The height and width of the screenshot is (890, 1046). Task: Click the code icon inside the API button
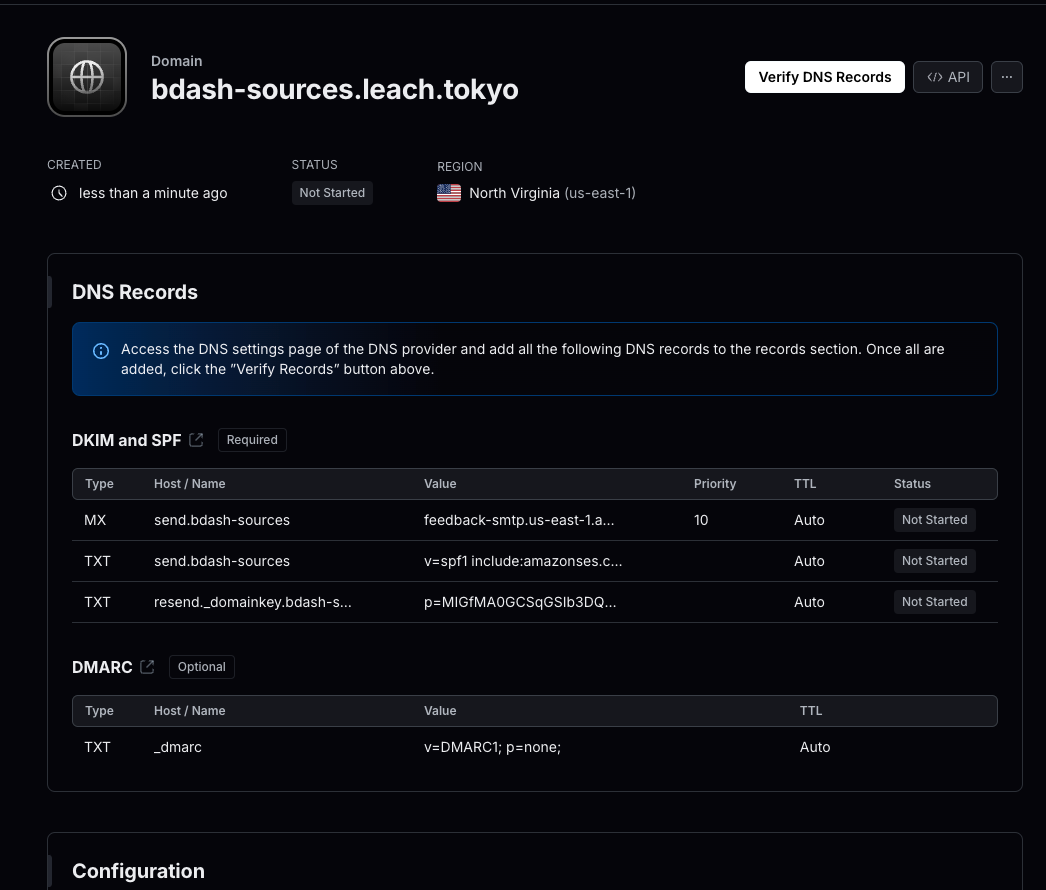click(935, 76)
